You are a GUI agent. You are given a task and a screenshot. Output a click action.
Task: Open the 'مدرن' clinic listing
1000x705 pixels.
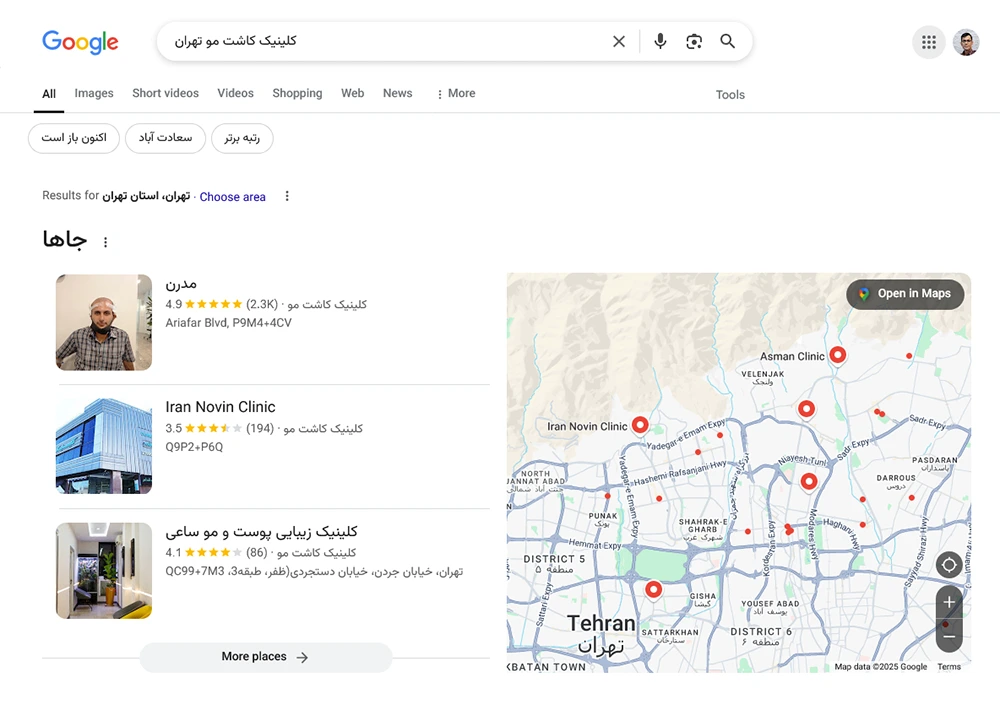point(181,284)
